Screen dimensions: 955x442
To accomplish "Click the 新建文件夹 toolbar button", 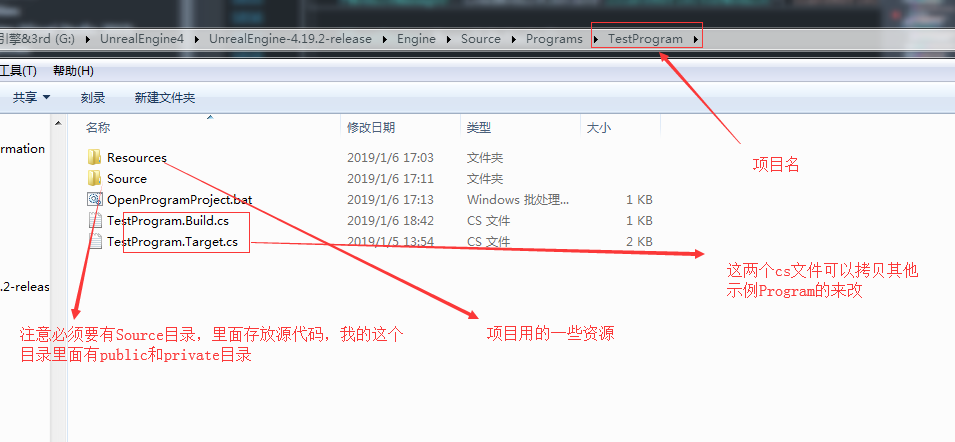I will (165, 97).
